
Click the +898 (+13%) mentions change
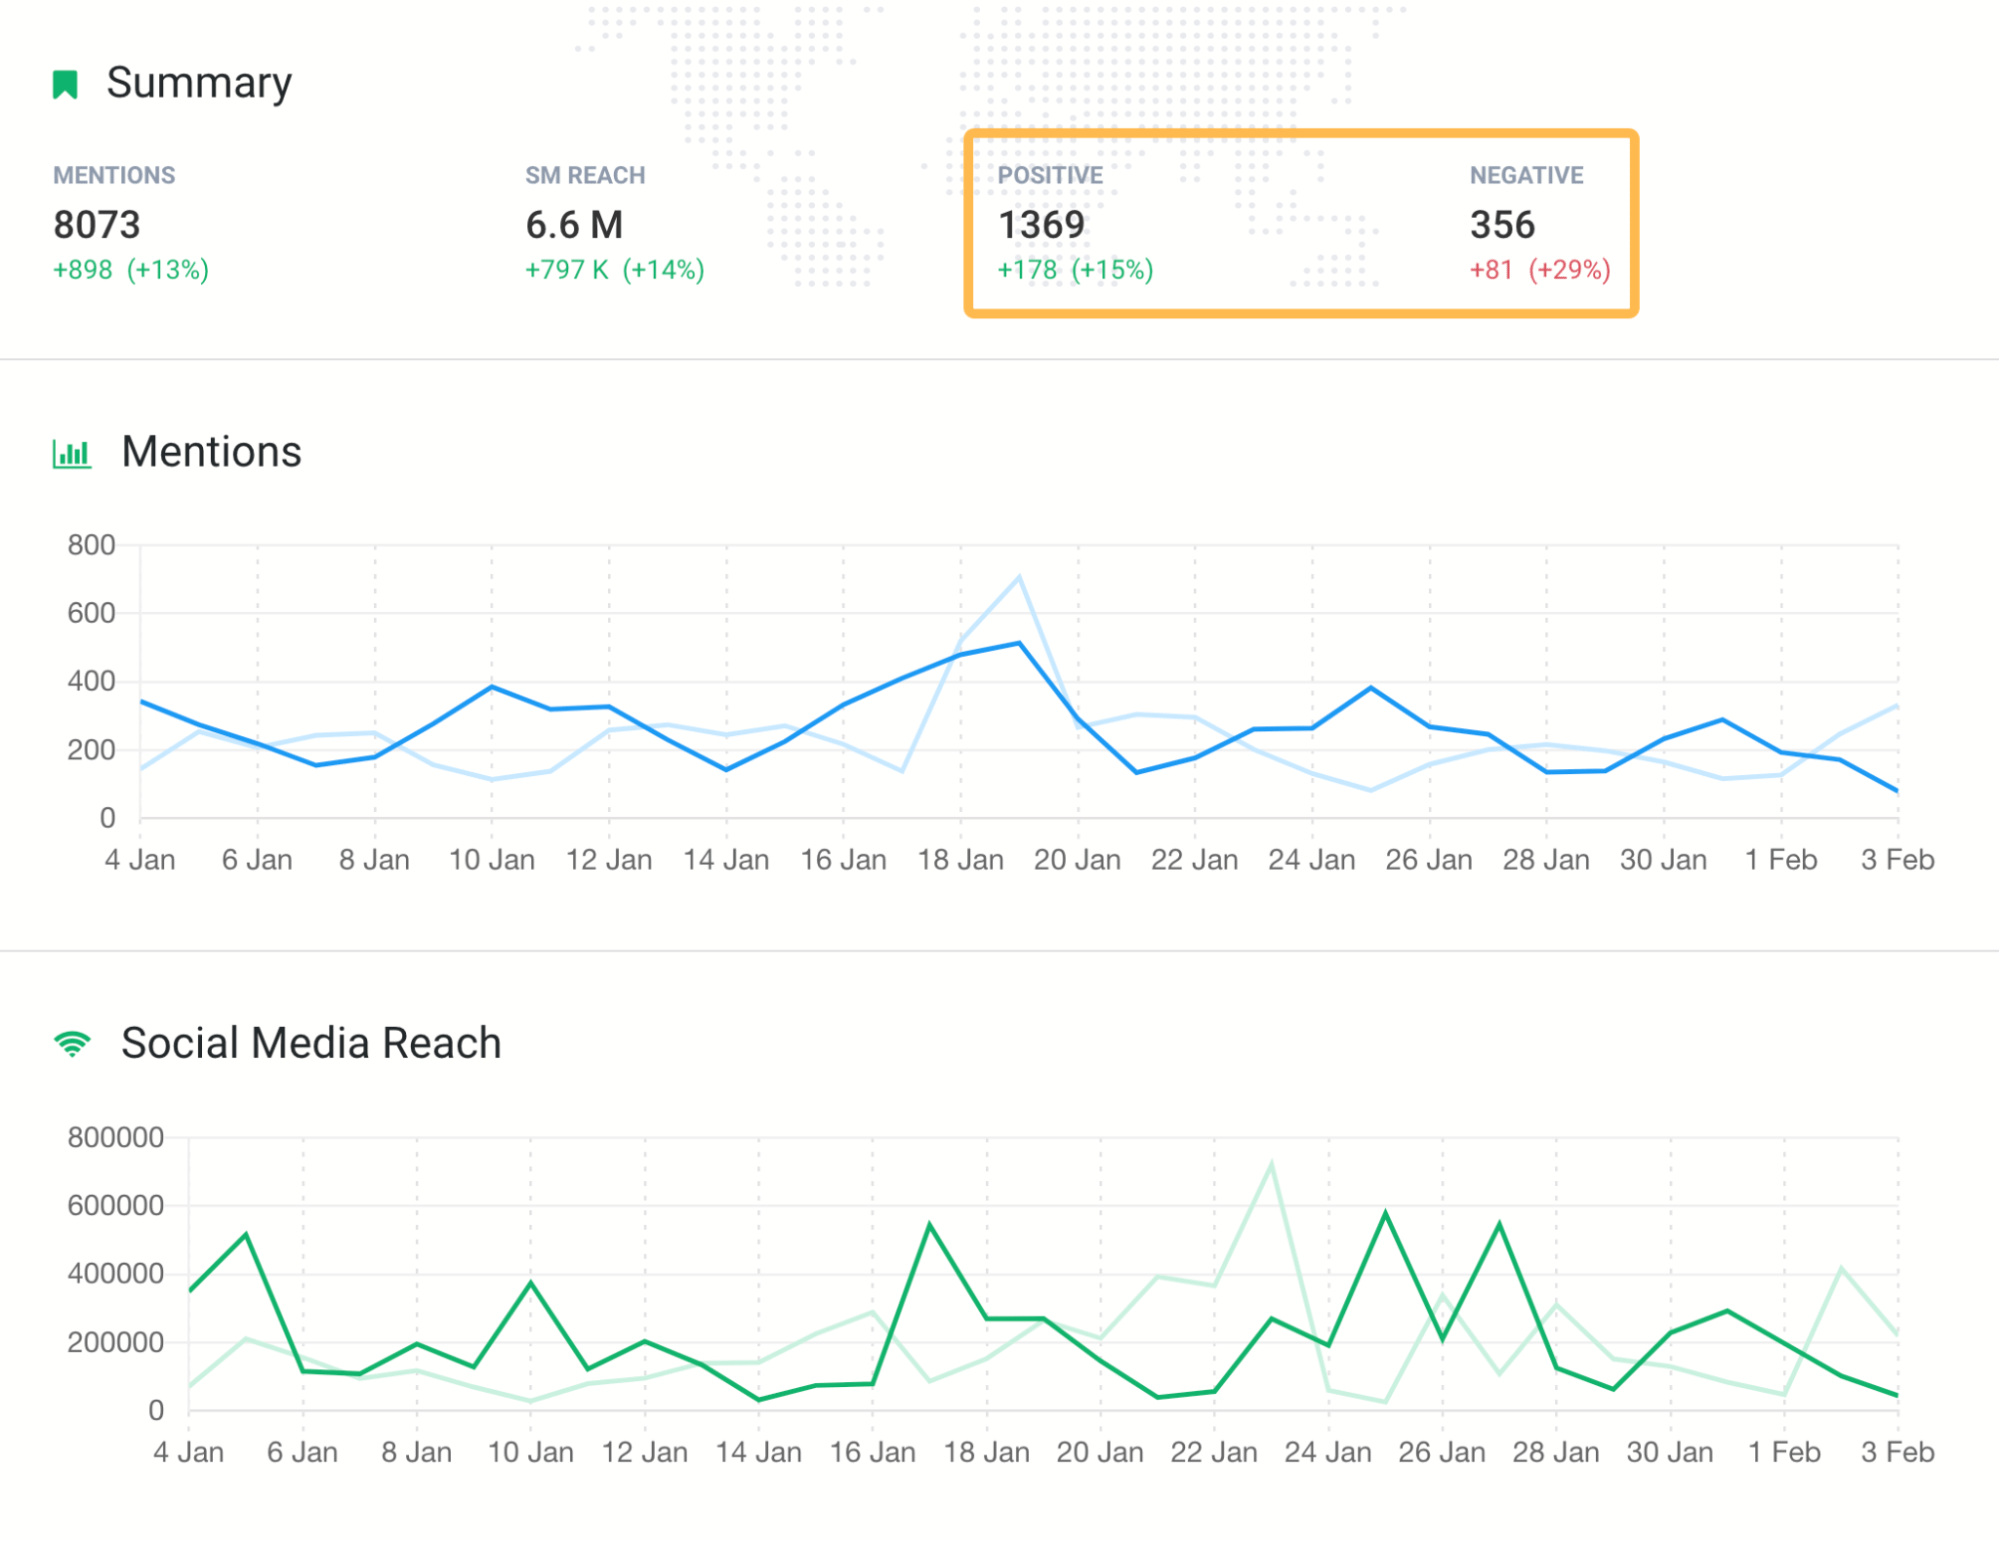(131, 270)
